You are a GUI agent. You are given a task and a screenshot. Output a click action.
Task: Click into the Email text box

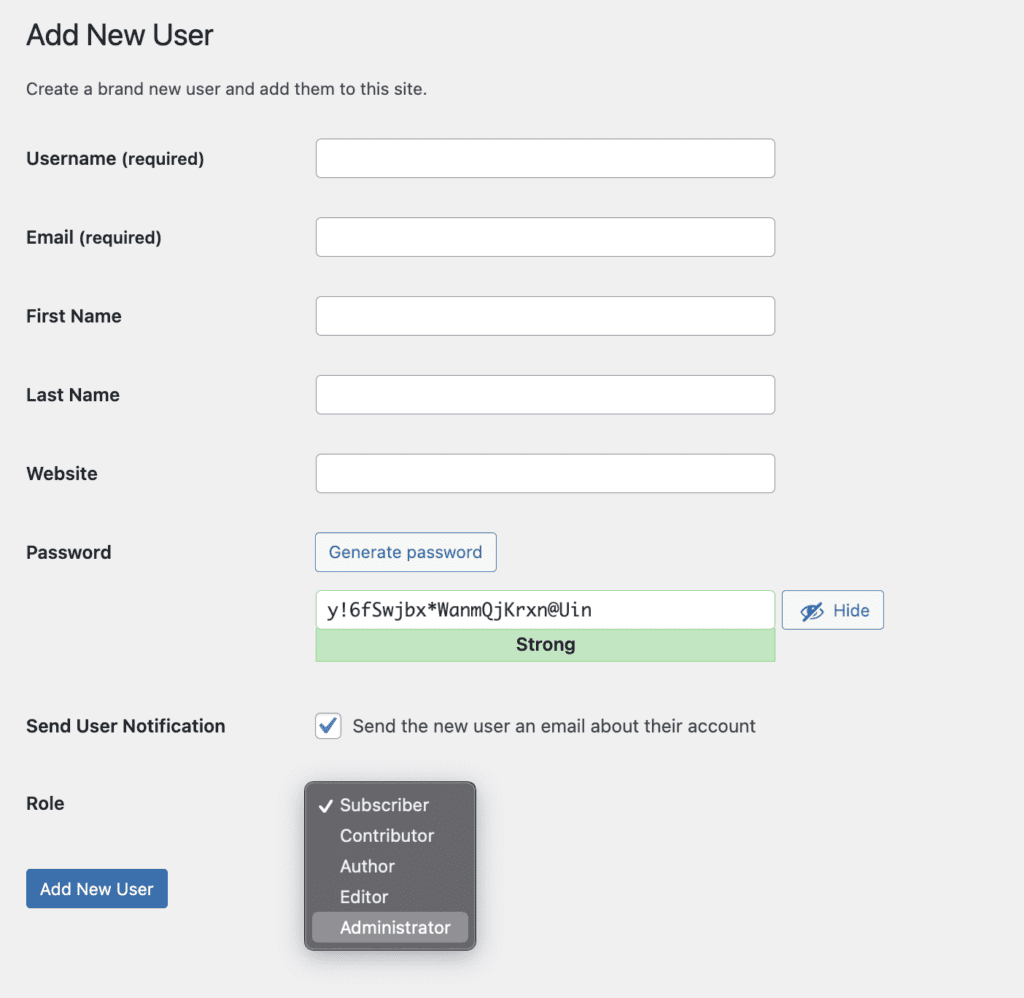click(x=545, y=237)
